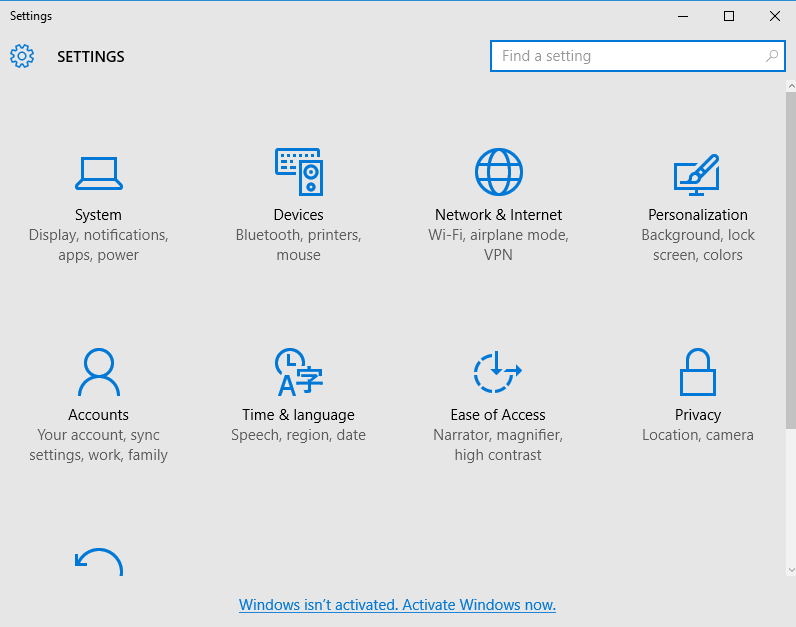Focus the Find a setting search box
Viewport: 796px width, 627px height.
(x=638, y=56)
